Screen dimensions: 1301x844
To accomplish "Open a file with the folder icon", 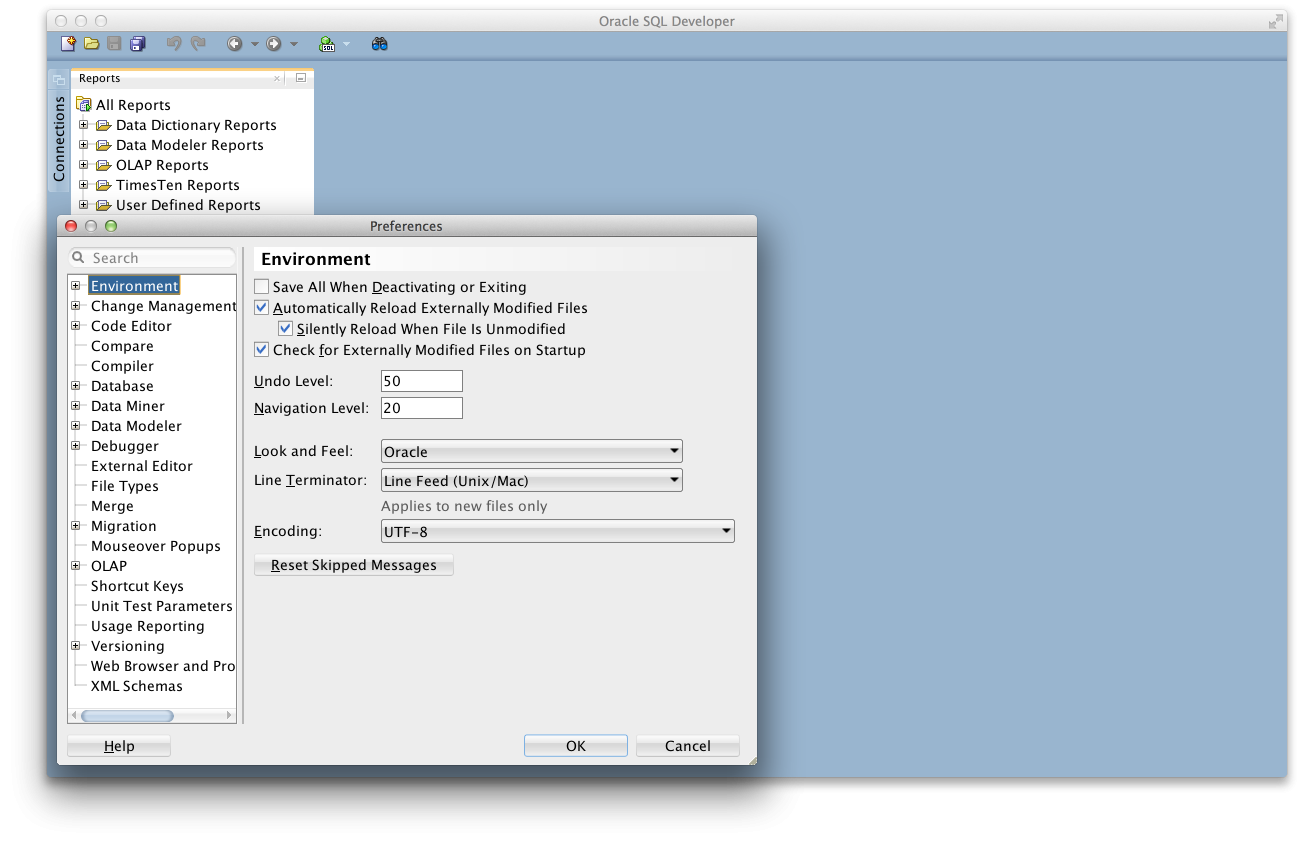I will (91, 44).
